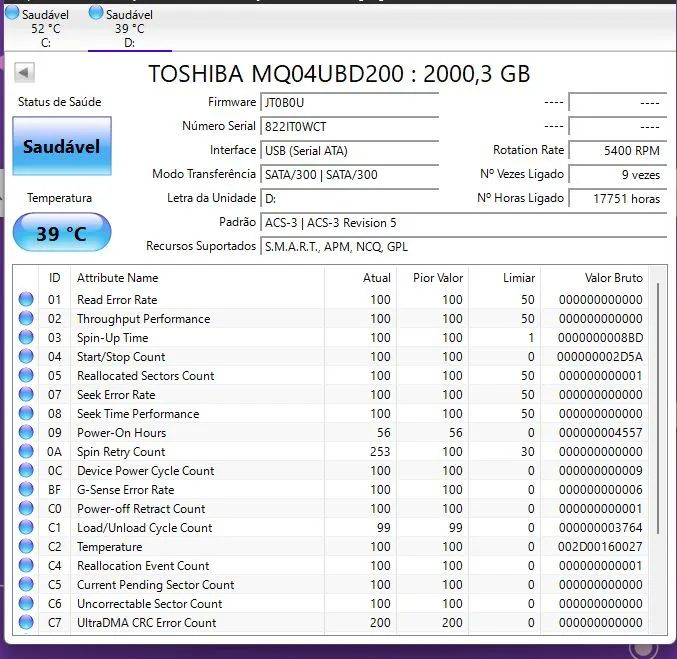Click the status icon for Temperature attribute
677x659 pixels.
tap(26, 546)
